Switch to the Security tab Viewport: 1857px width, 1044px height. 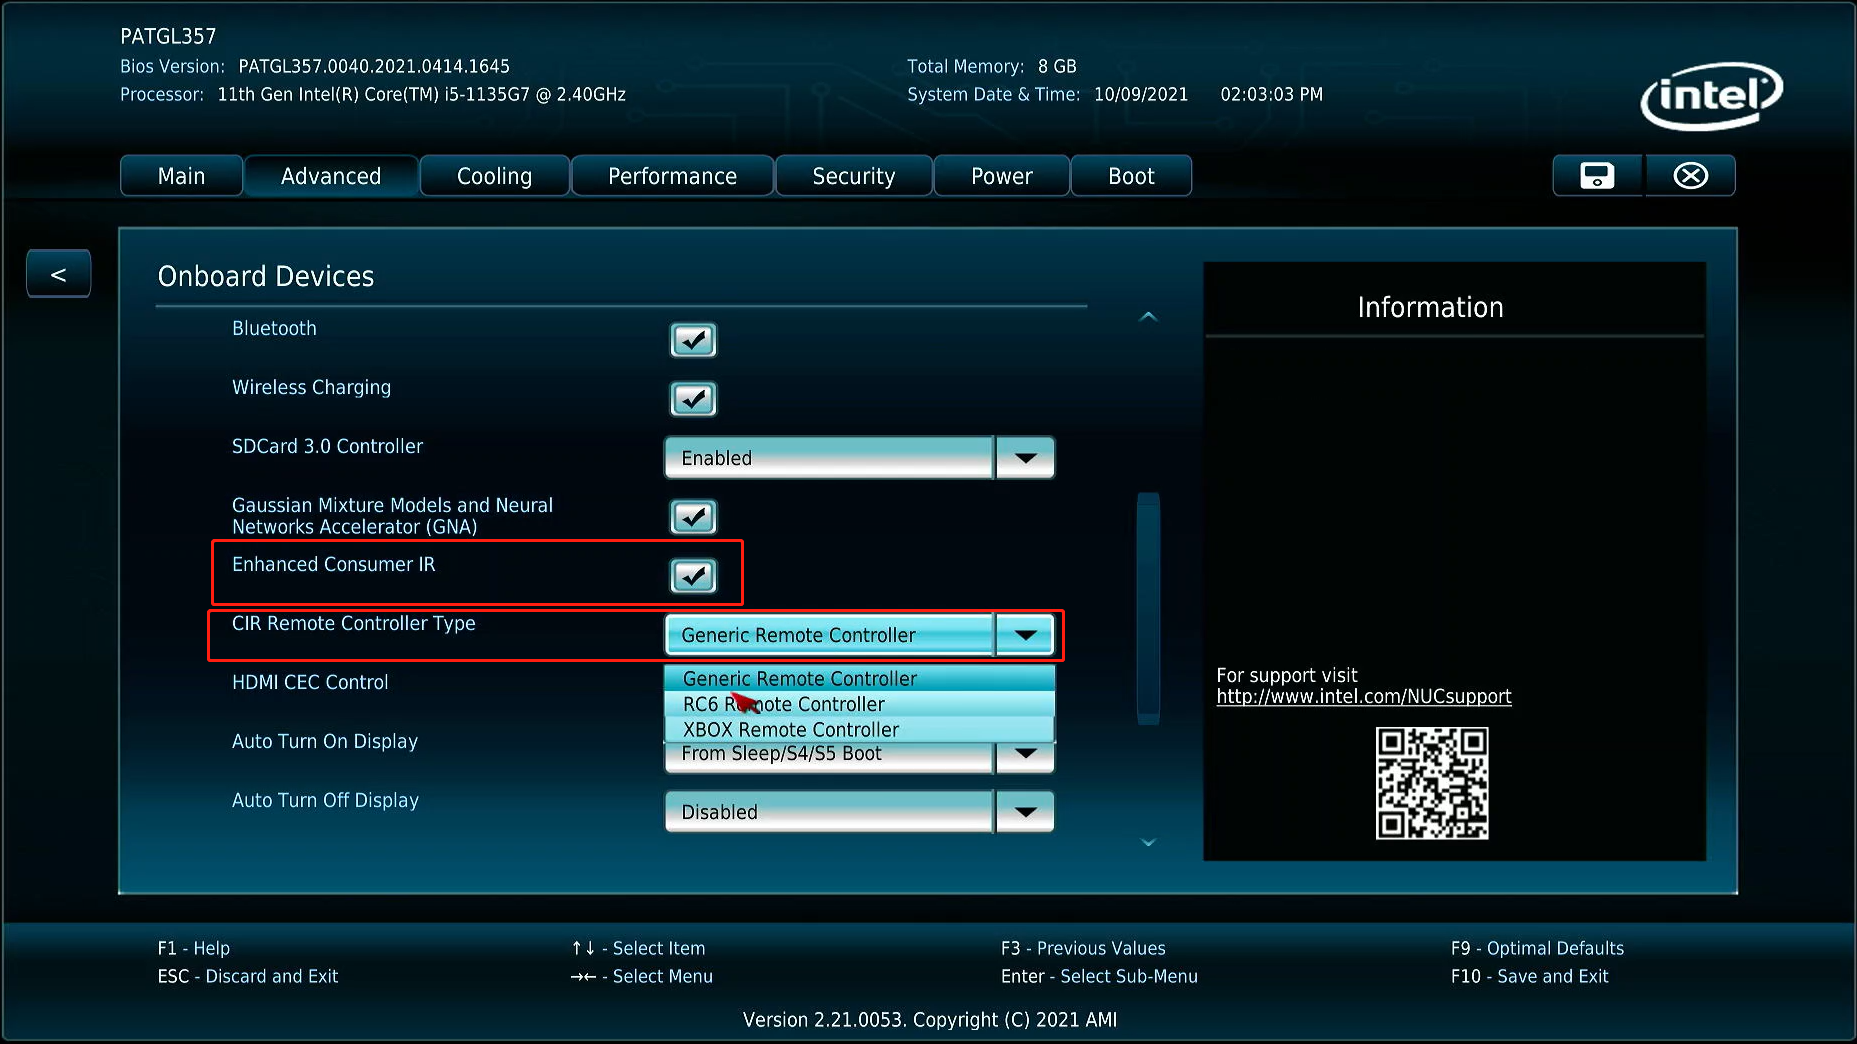point(854,176)
